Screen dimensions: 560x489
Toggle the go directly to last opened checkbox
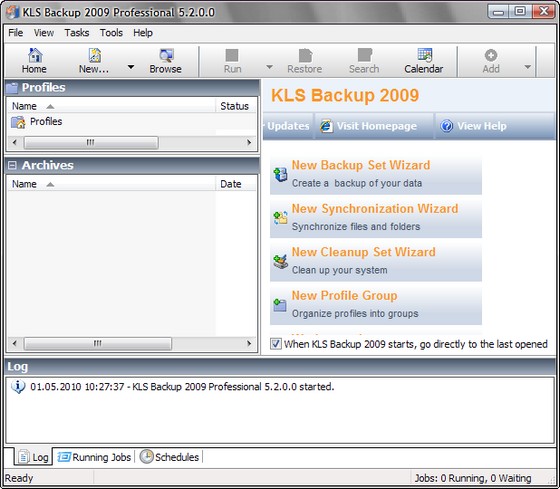tap(275, 344)
